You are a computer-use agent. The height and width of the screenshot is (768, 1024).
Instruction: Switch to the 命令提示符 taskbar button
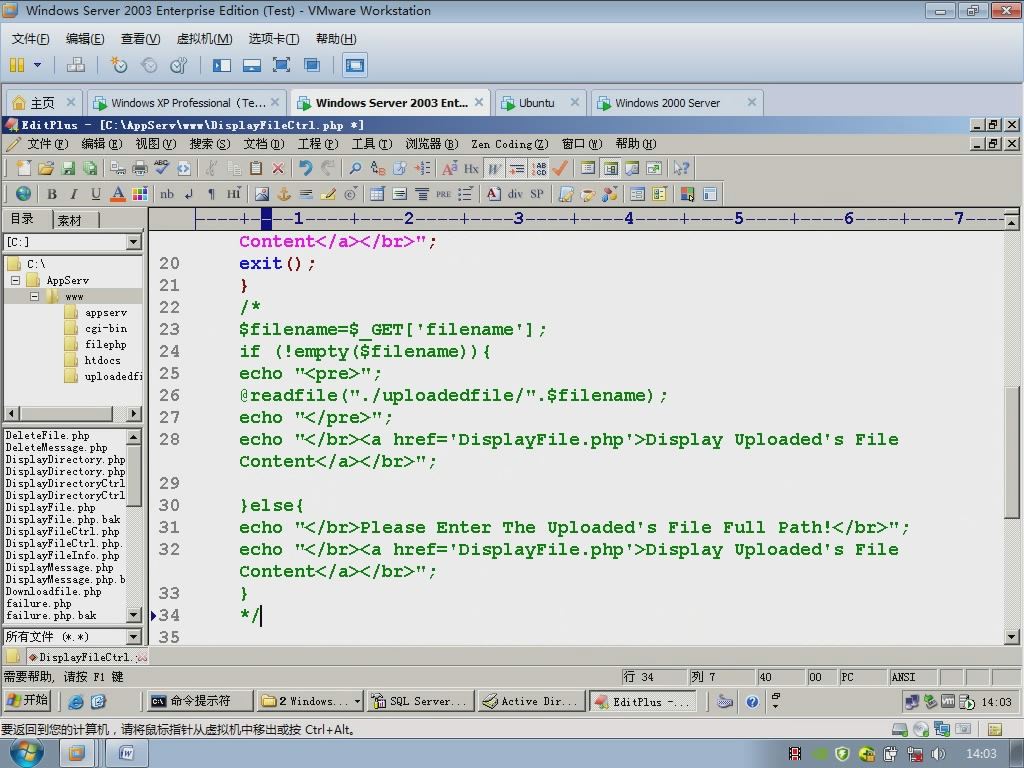coord(200,701)
